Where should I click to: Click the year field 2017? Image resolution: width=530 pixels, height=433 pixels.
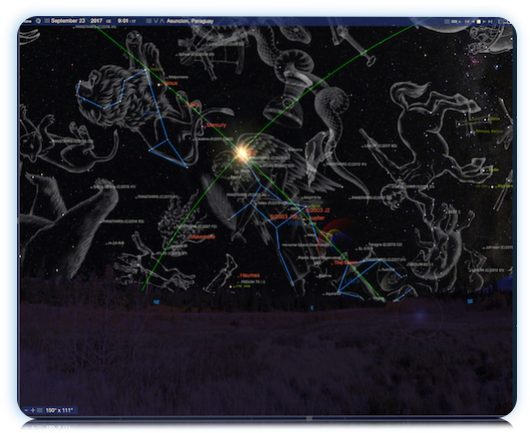click(x=96, y=21)
